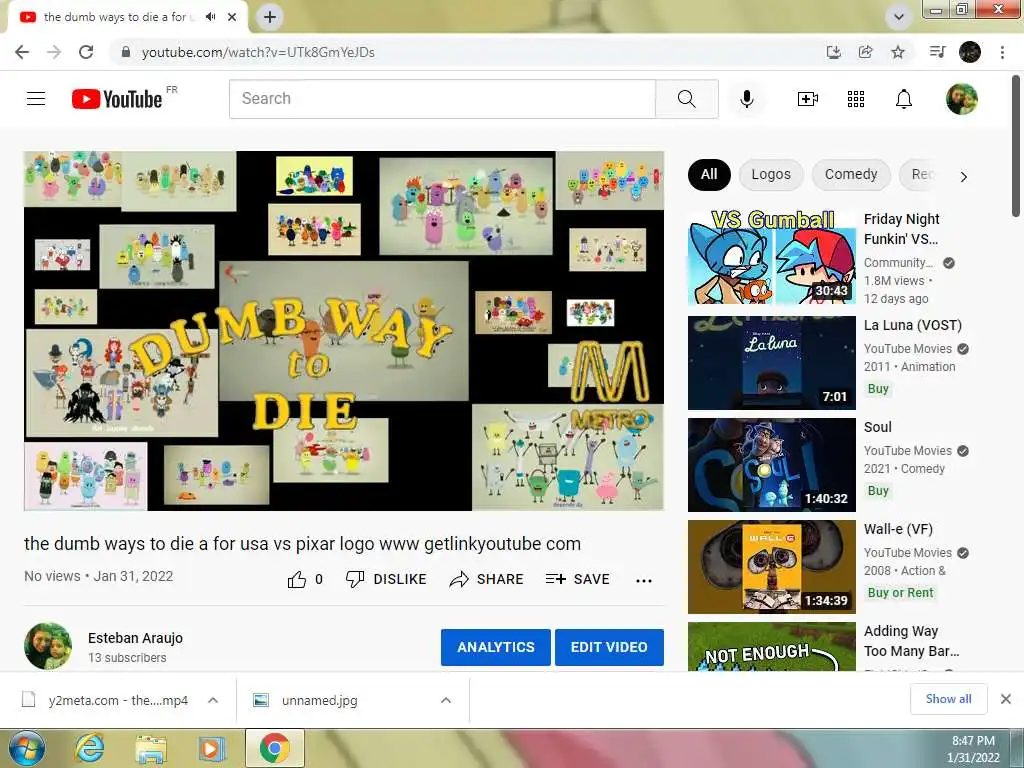1024x768 pixels.
Task: Open the more actions ellipsis under the video
Action: 644,581
